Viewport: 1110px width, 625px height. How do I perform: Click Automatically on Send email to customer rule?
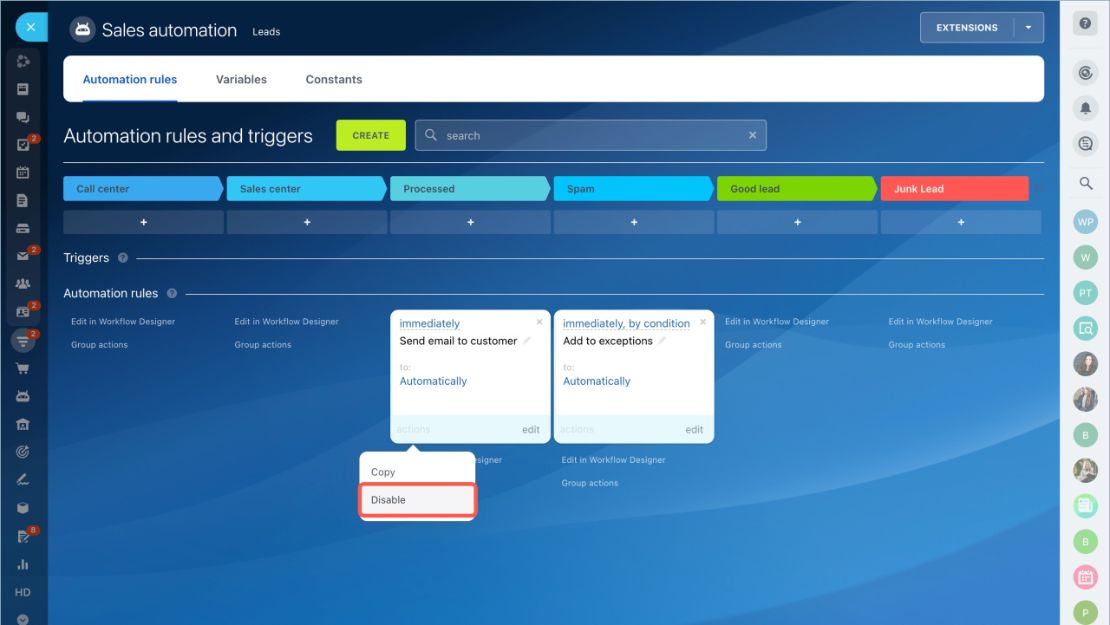pos(433,381)
